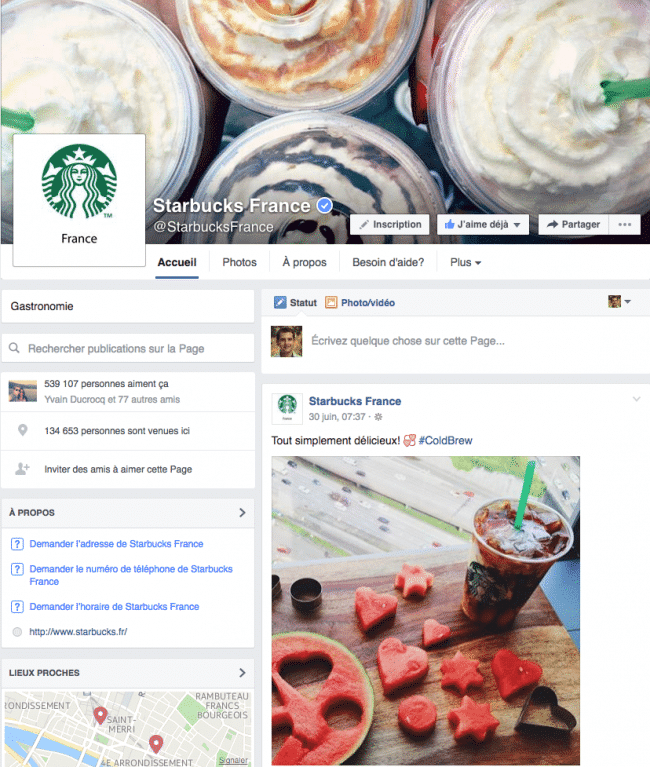650x767 pixels.
Task: Open the post options chevron dropdown
Action: 636,399
